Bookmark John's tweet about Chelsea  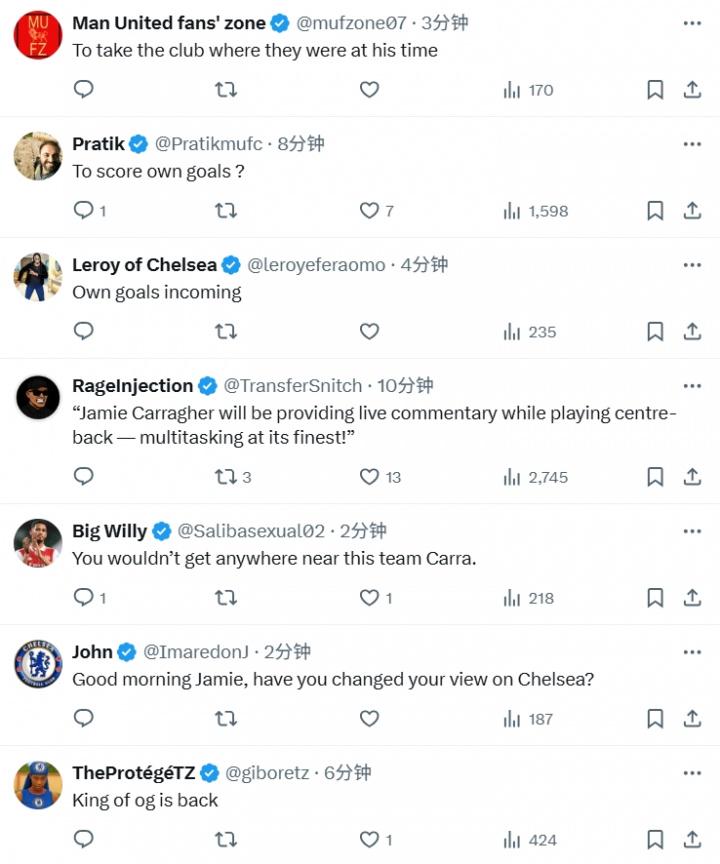pyautogui.click(x=654, y=719)
